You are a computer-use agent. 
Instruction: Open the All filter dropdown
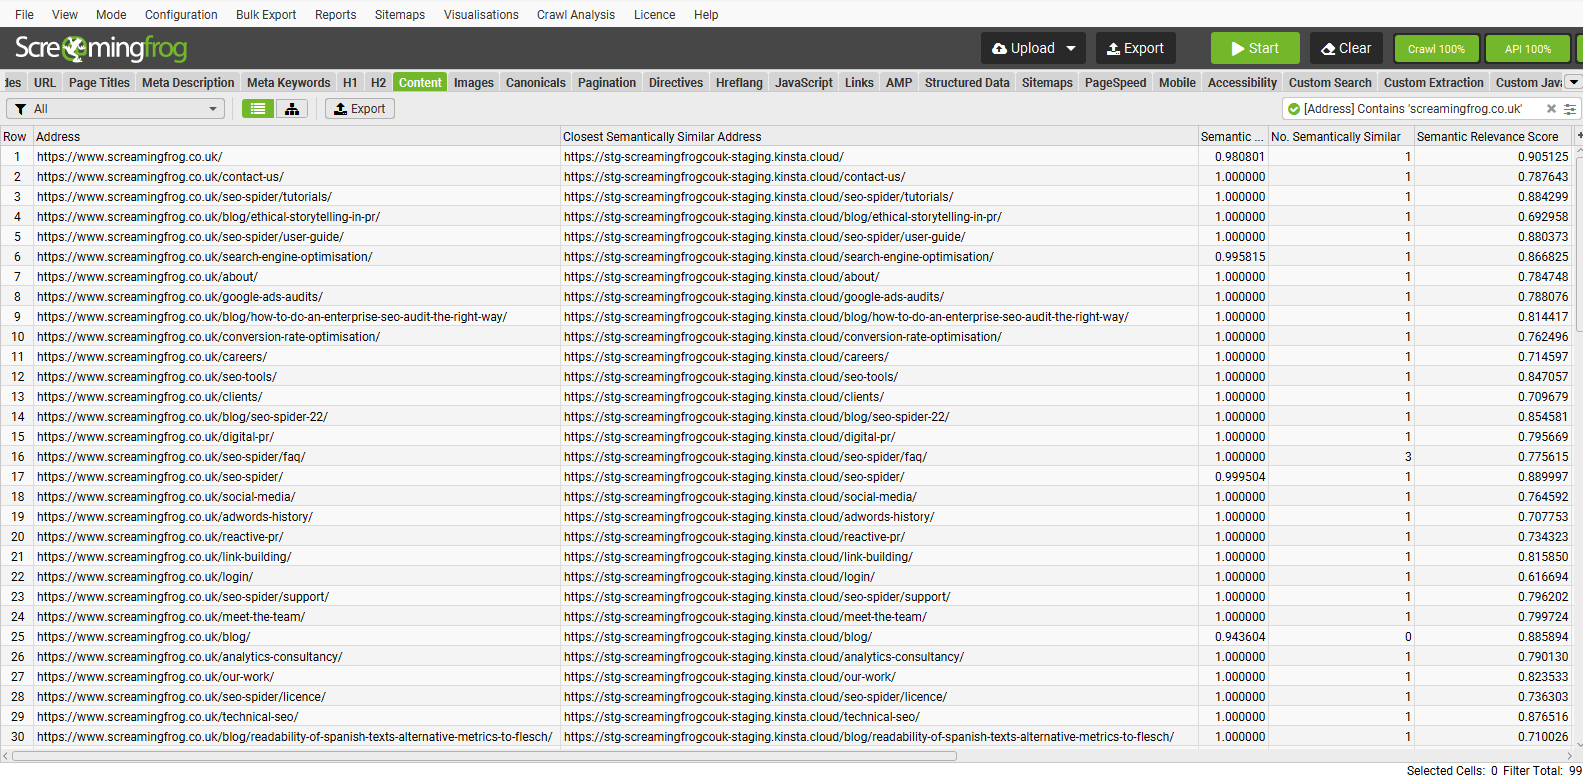[x=116, y=109]
